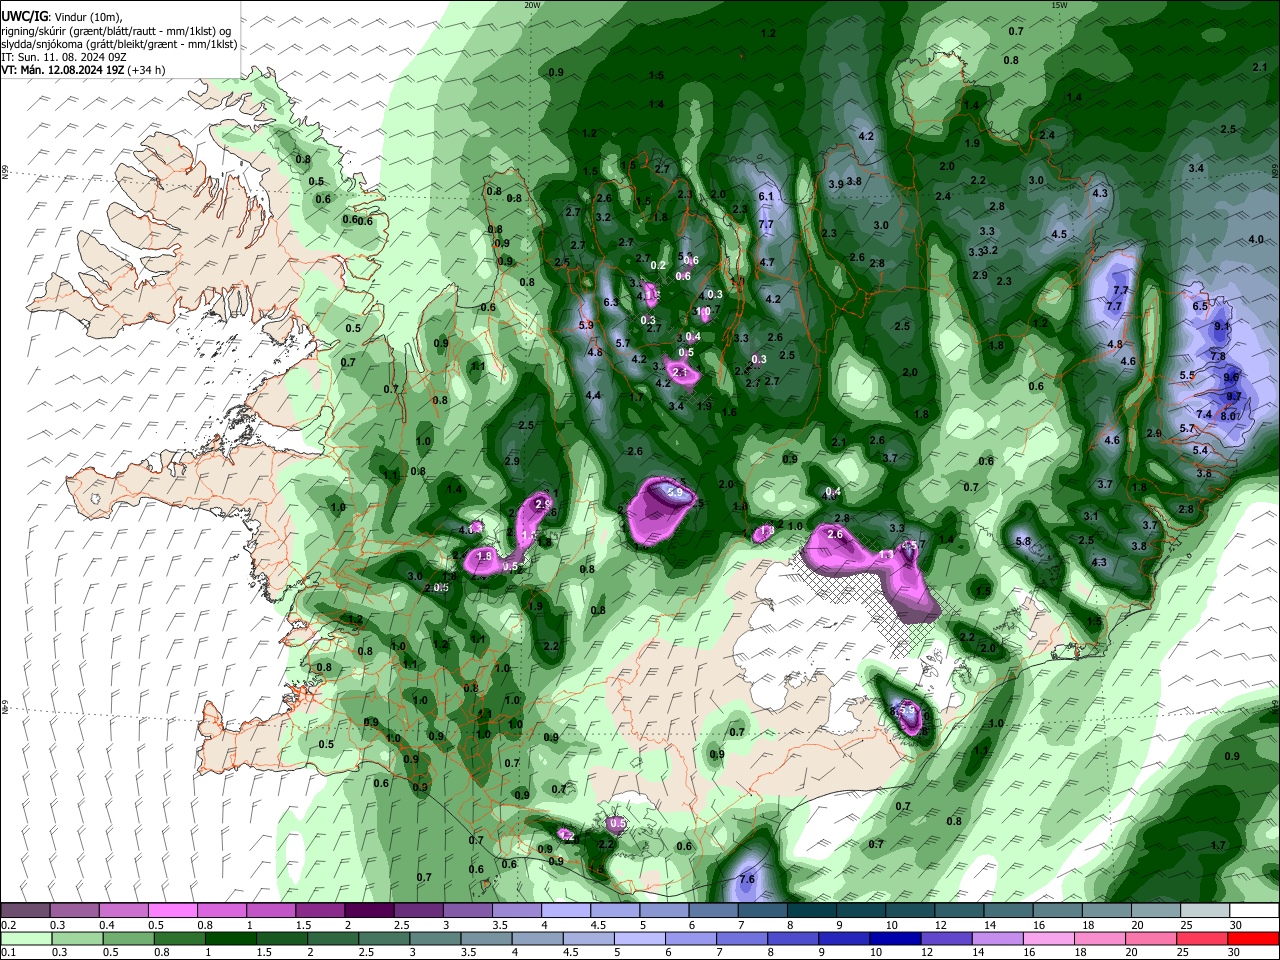Pick the pale green swatch labeled 0.1 in bottom row

[x=25, y=938]
